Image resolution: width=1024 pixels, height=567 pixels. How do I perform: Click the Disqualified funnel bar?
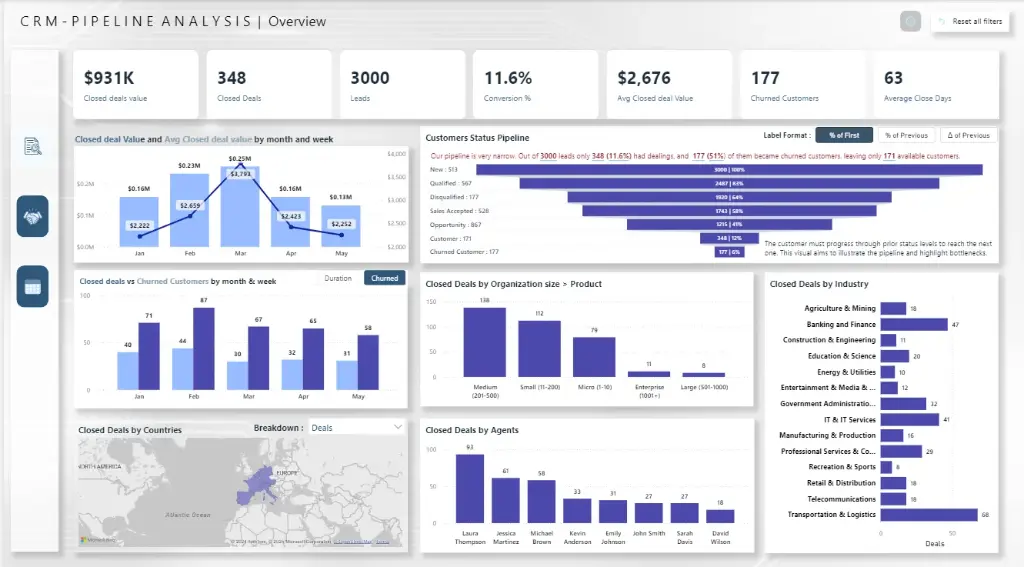click(729, 197)
